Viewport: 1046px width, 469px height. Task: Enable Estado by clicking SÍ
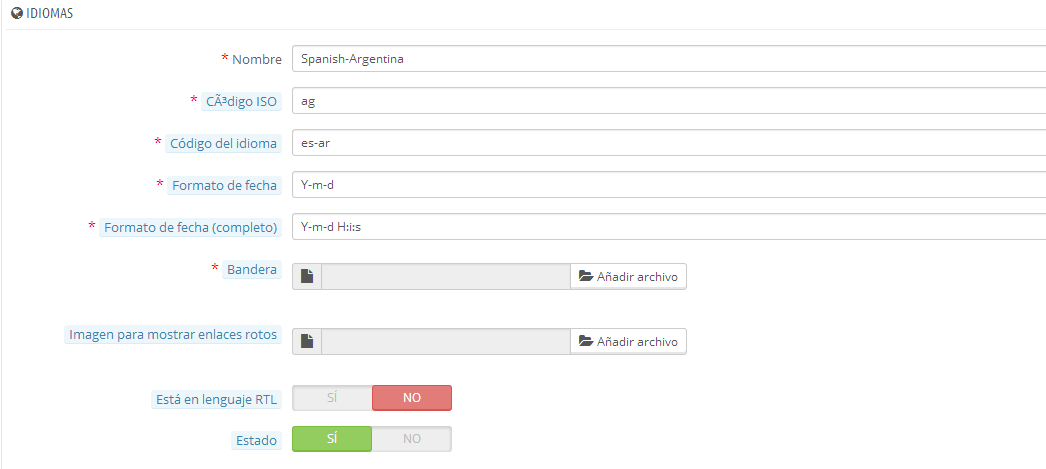pos(332,440)
